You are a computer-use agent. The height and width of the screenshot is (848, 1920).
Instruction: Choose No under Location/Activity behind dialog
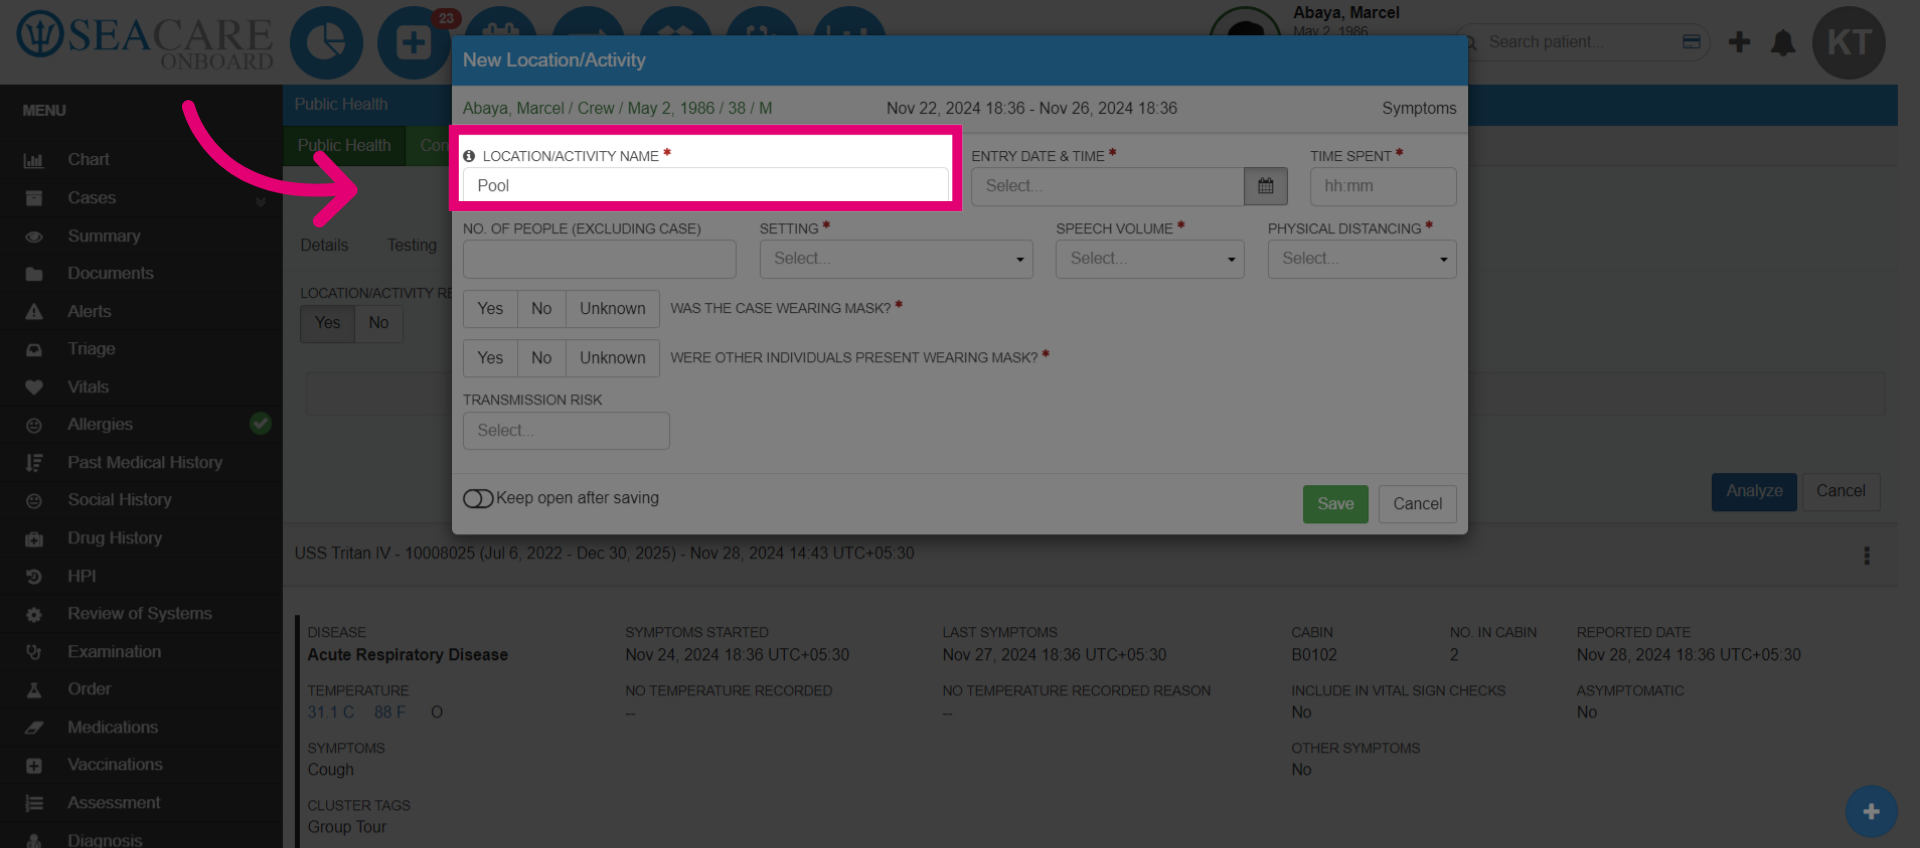coord(378,323)
